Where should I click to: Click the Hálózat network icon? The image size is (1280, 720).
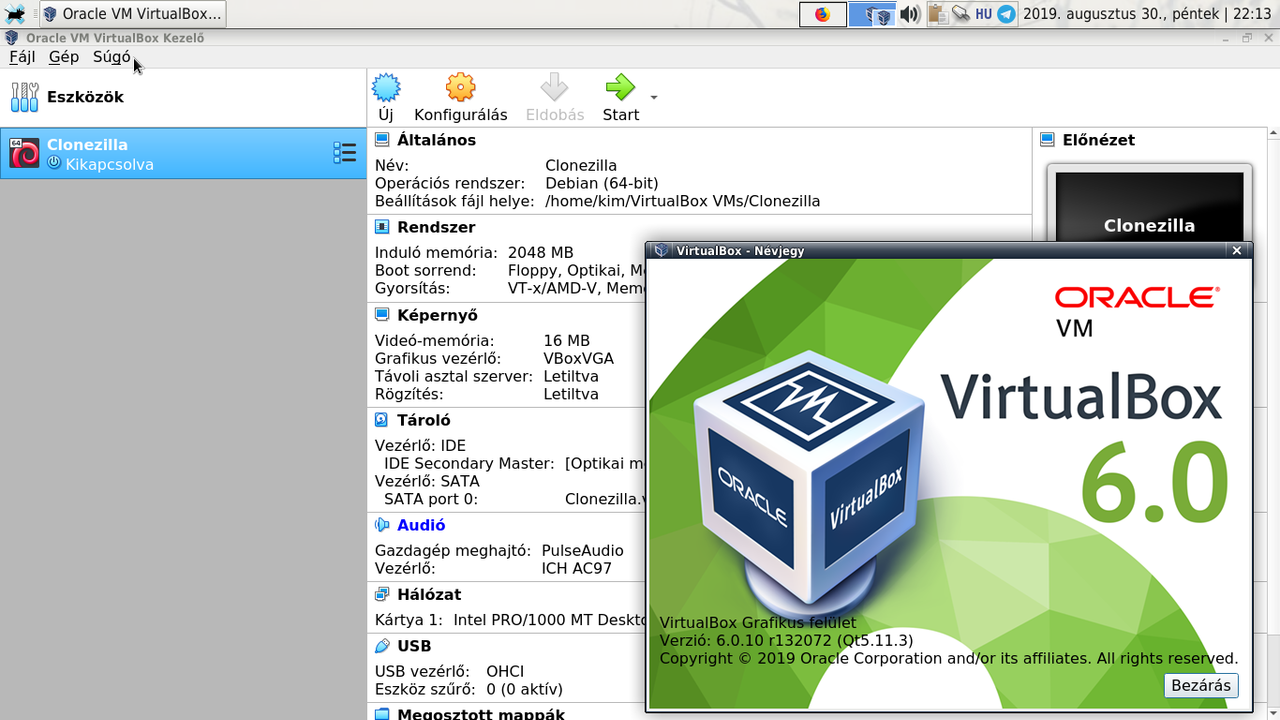pos(382,594)
